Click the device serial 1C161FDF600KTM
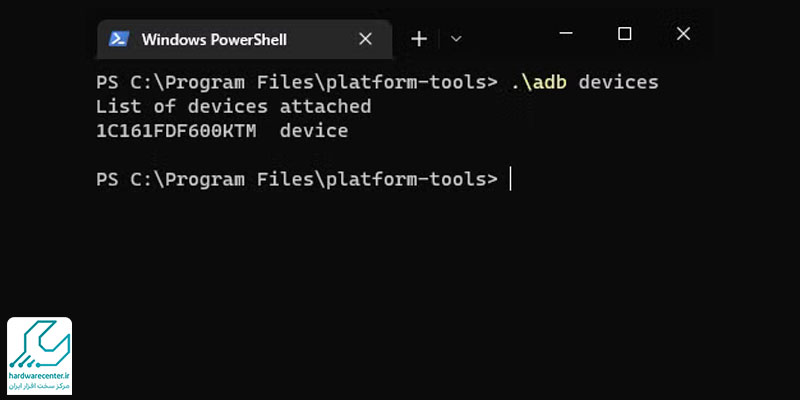Screen dimensions: 800x400 (178, 131)
